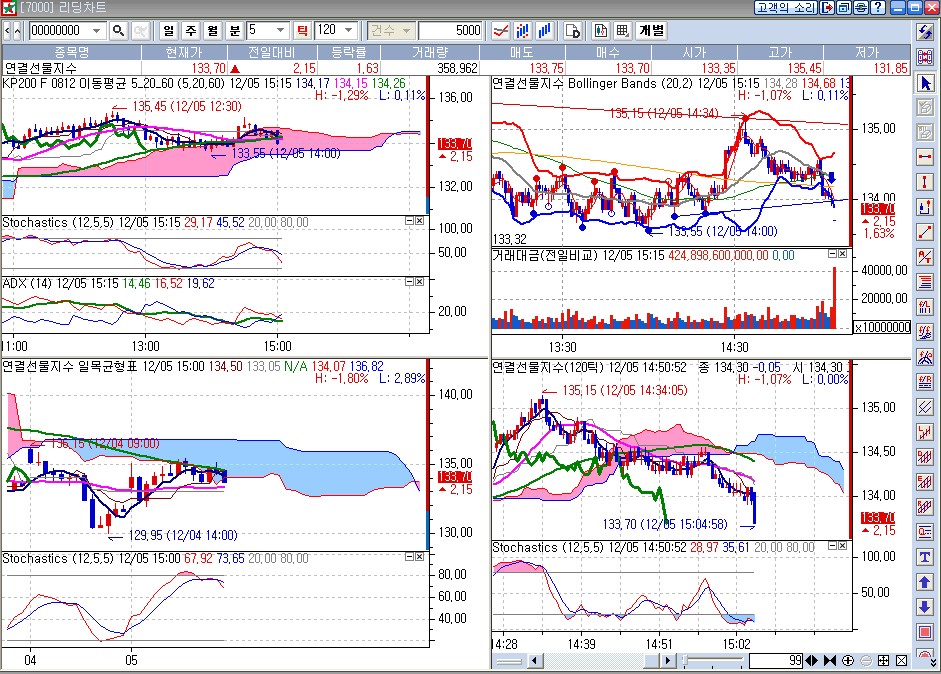941x674 pixels.
Task: Click the 고객의 소리 button in title bar
Action: [x=785, y=7]
